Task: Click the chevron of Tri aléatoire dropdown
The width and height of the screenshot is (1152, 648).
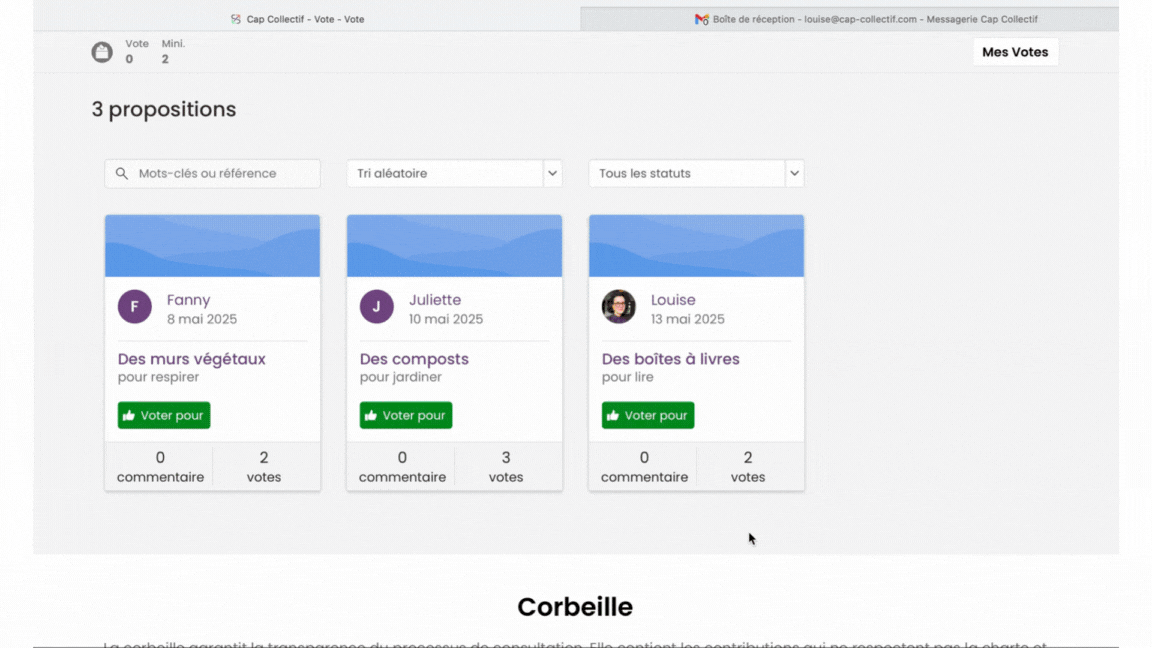Action: [x=552, y=173]
